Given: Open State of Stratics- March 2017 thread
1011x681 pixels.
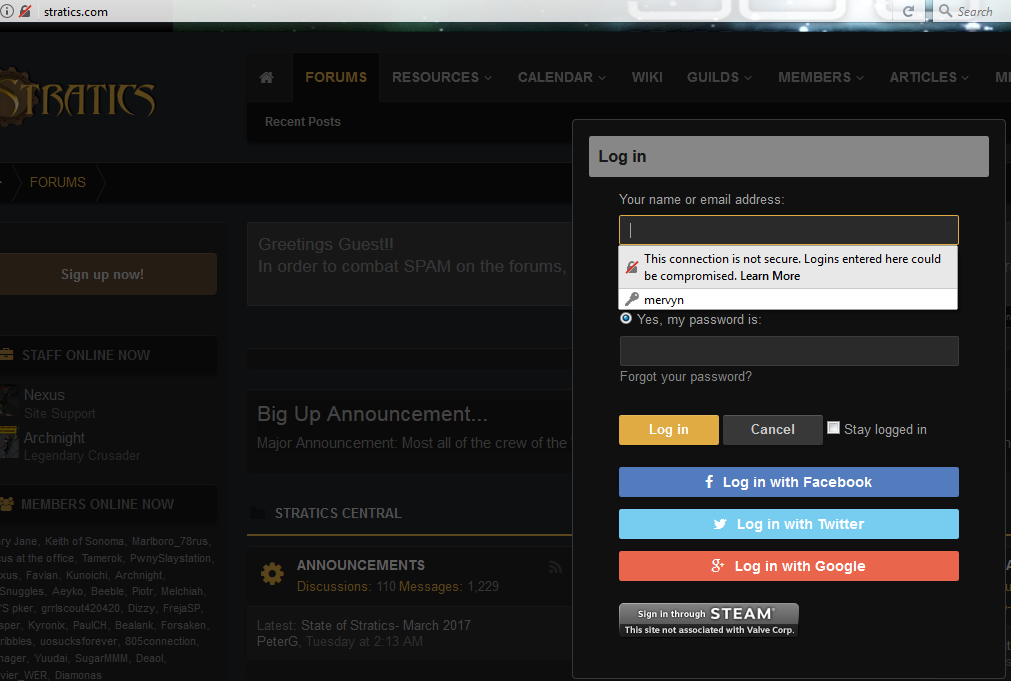Looking at the screenshot, I should (386, 626).
